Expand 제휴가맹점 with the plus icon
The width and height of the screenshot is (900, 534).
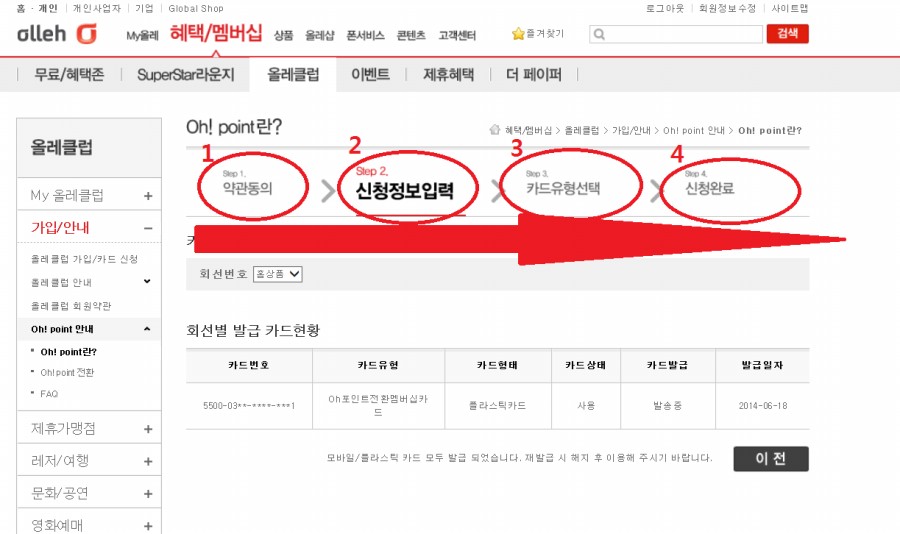click(148, 429)
